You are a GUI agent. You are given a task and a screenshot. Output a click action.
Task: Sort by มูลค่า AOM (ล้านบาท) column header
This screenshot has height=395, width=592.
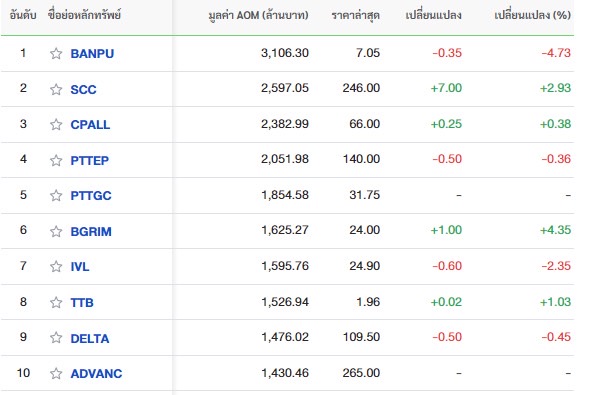[258, 15]
